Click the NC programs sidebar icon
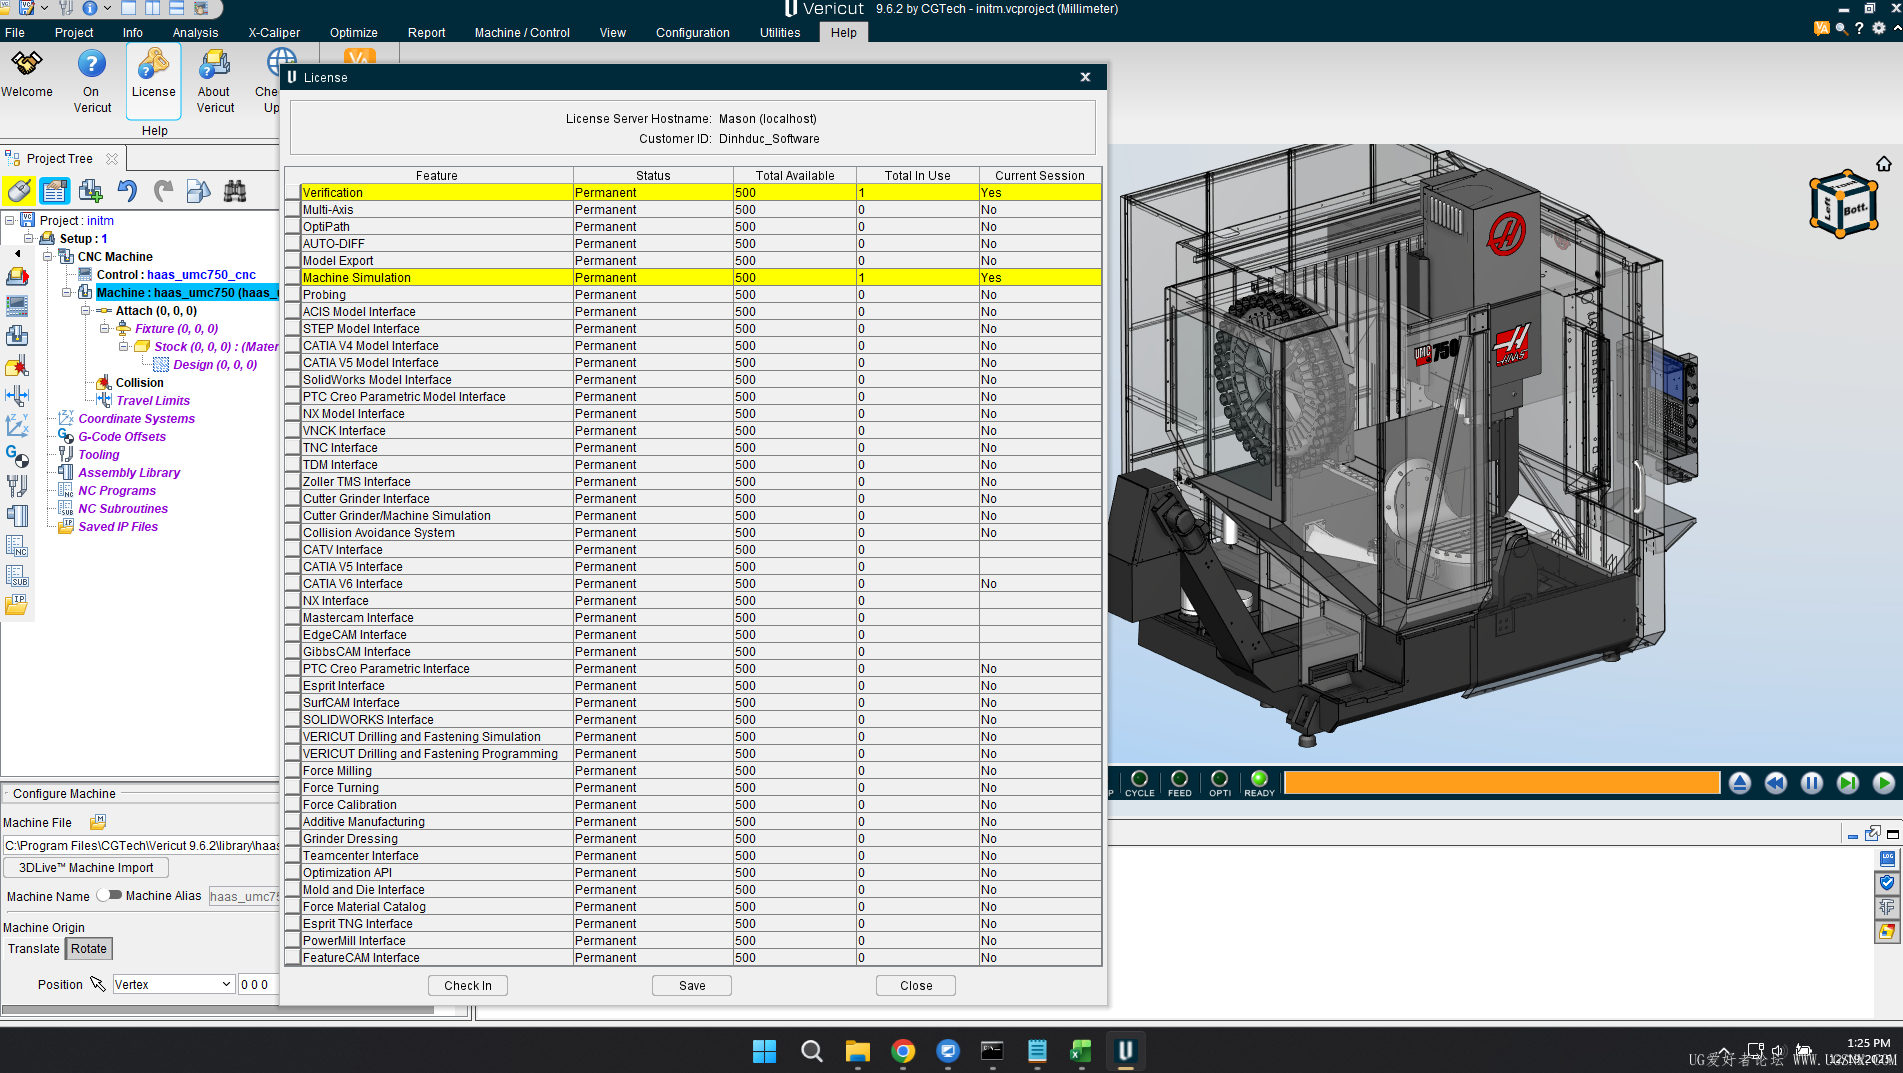This screenshot has width=1903, height=1073. [17, 546]
